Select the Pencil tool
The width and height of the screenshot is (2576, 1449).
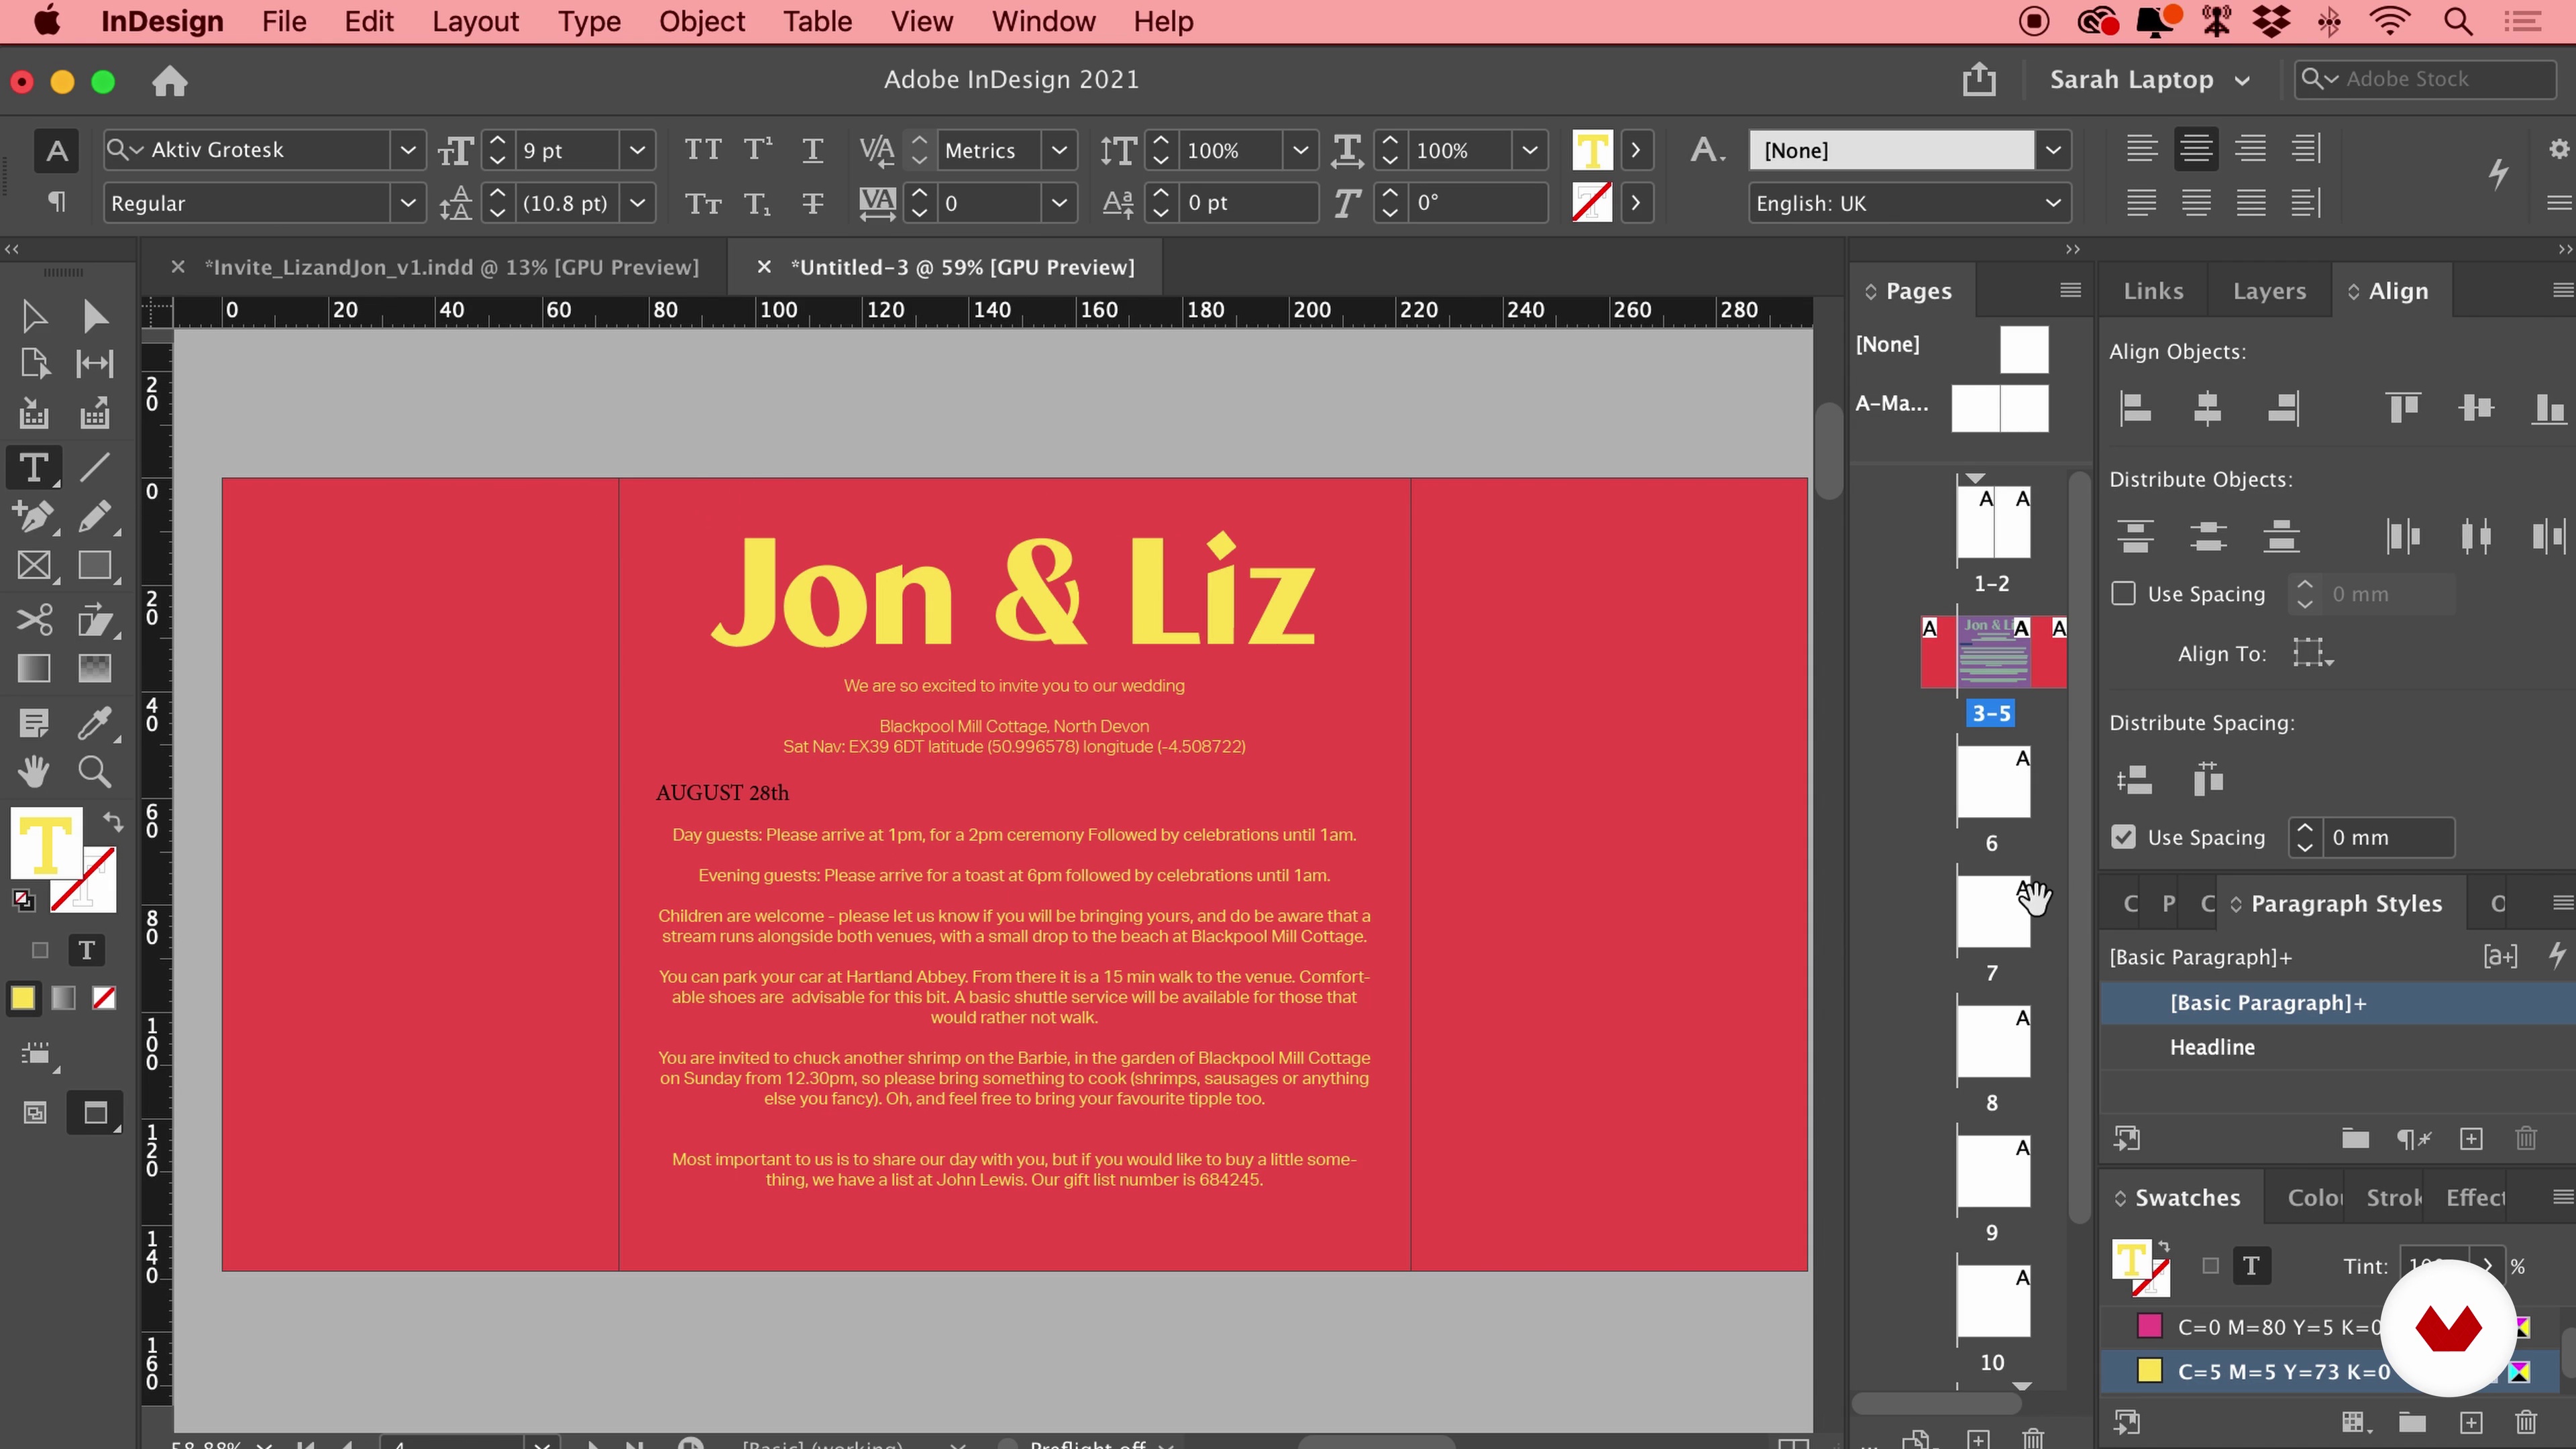click(x=95, y=517)
